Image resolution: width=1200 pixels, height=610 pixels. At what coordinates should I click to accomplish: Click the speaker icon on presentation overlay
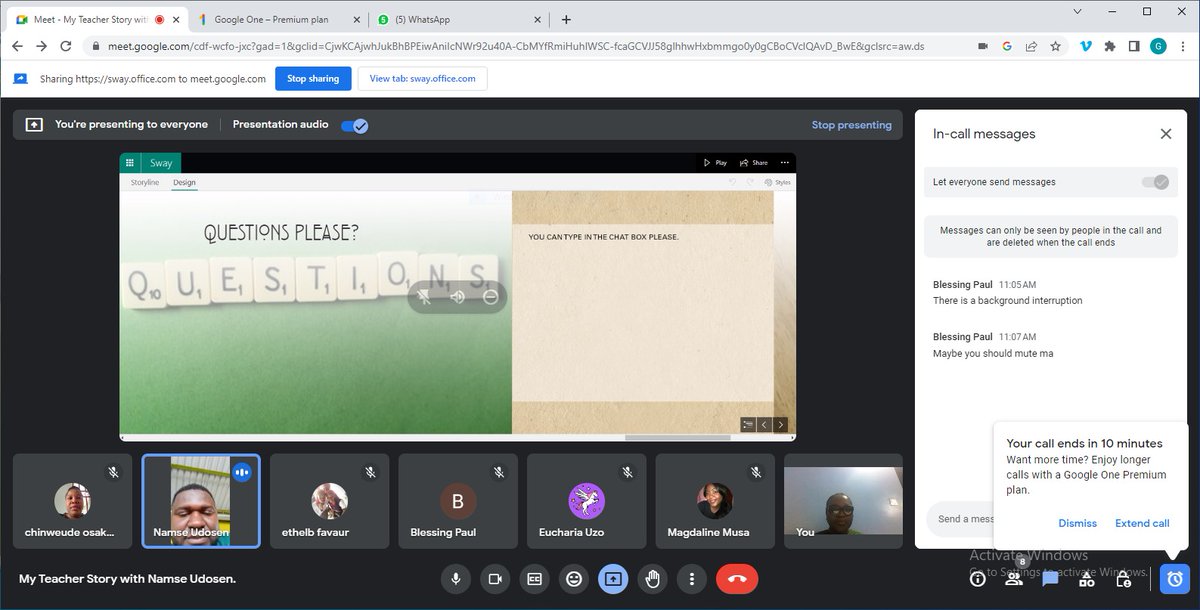[458, 297]
